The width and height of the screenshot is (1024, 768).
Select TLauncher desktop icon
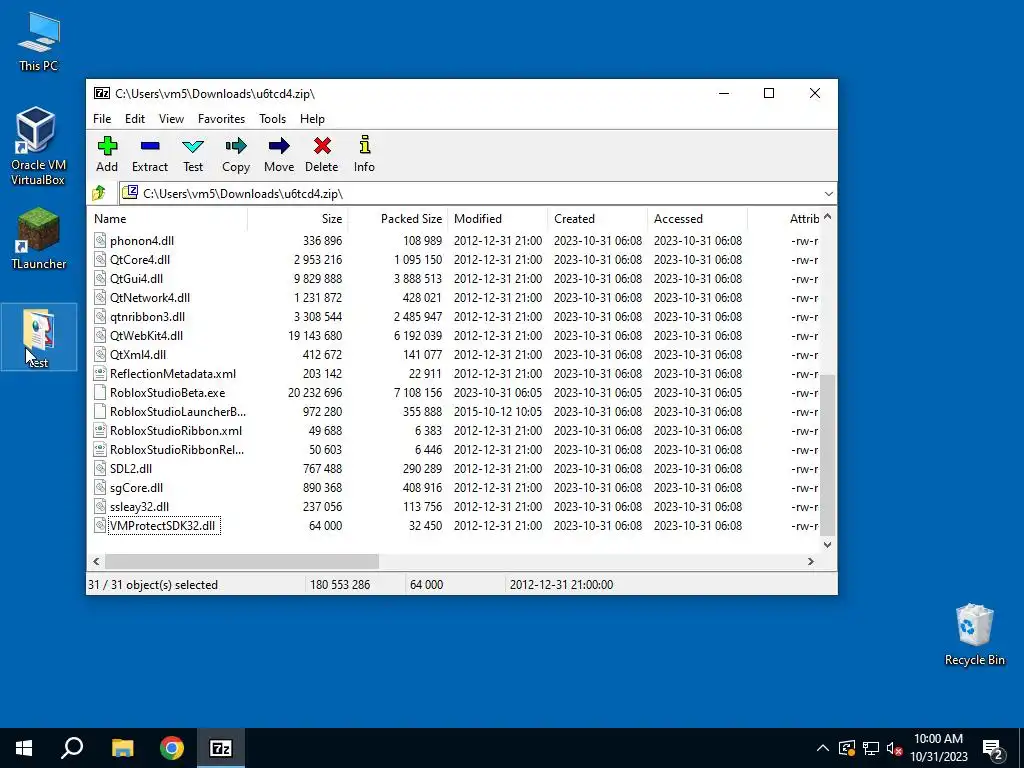[39, 238]
